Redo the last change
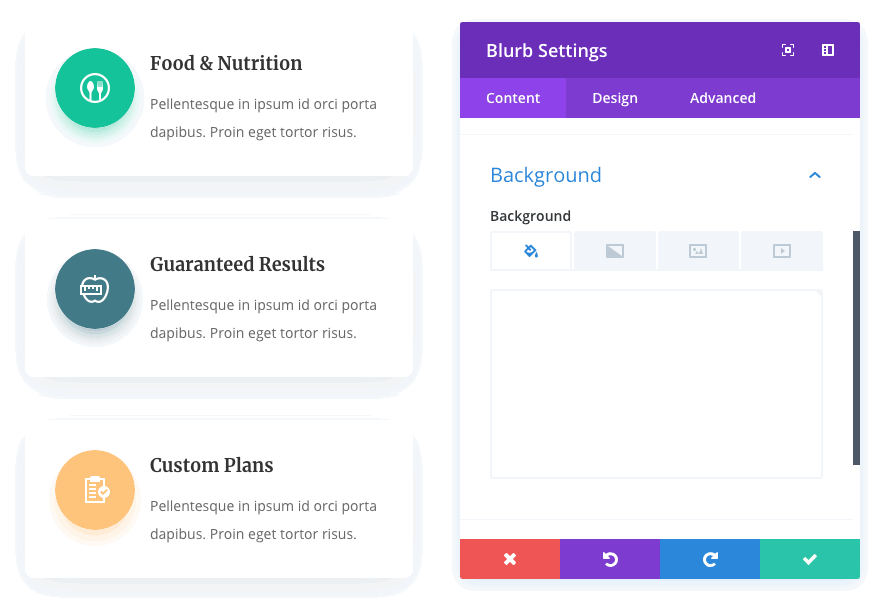880x603 pixels. tap(710, 559)
